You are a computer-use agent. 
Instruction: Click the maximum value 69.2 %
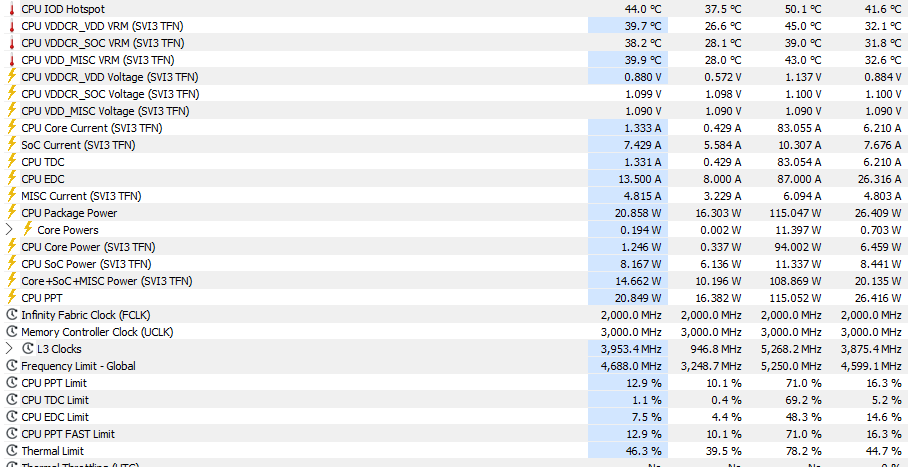804,400
